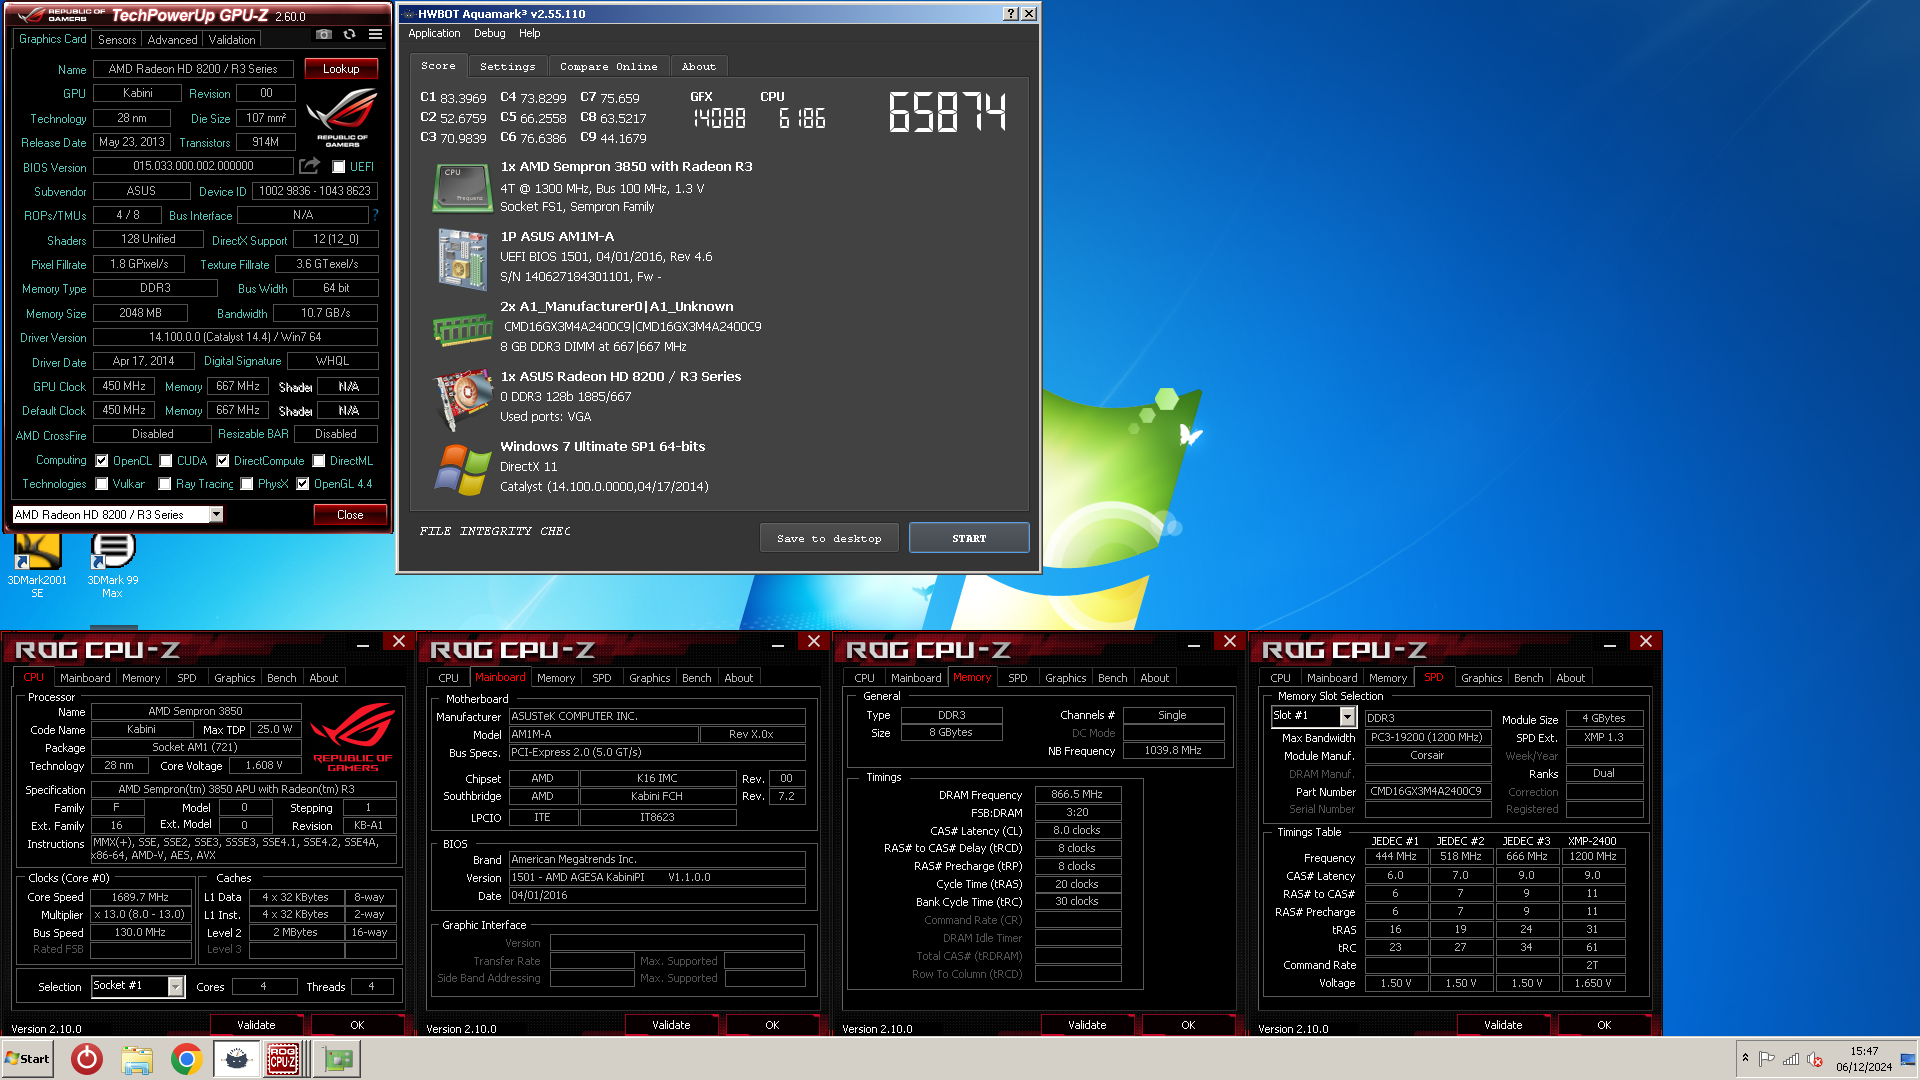This screenshot has height=1080, width=1920.
Task: Click the CPU chip icon in Aquamark
Action: (x=462, y=188)
